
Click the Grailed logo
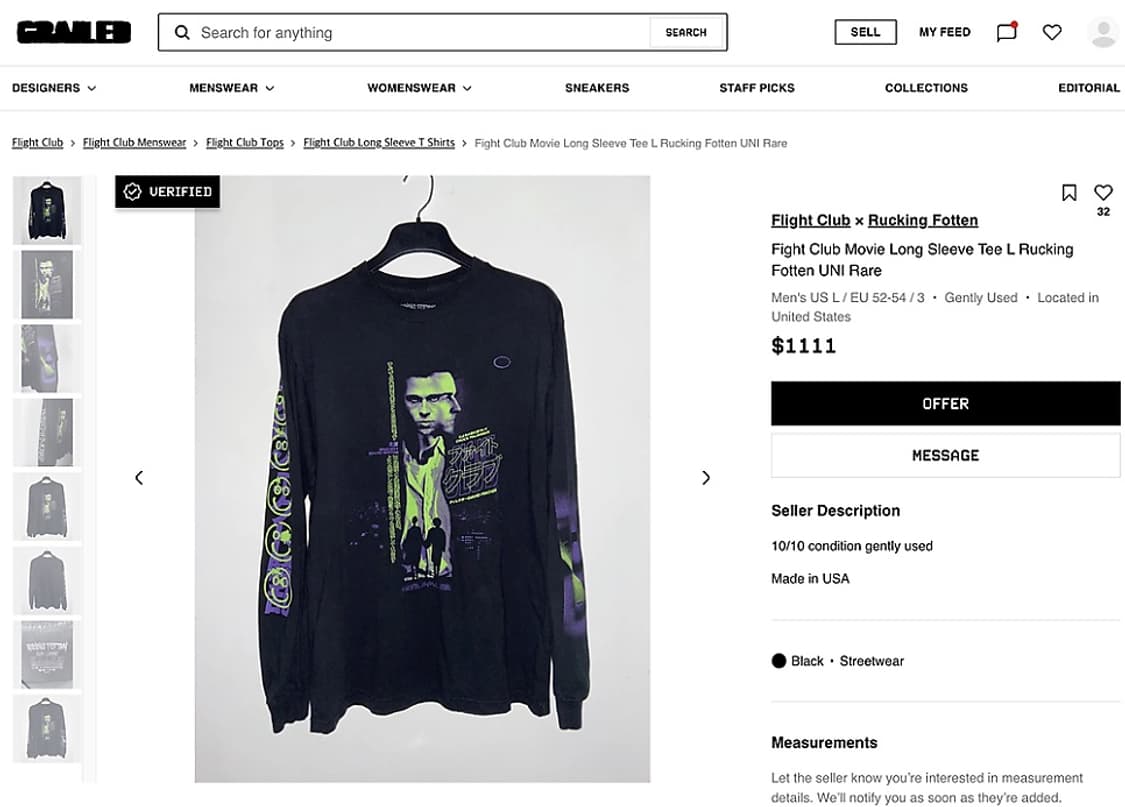tap(73, 32)
